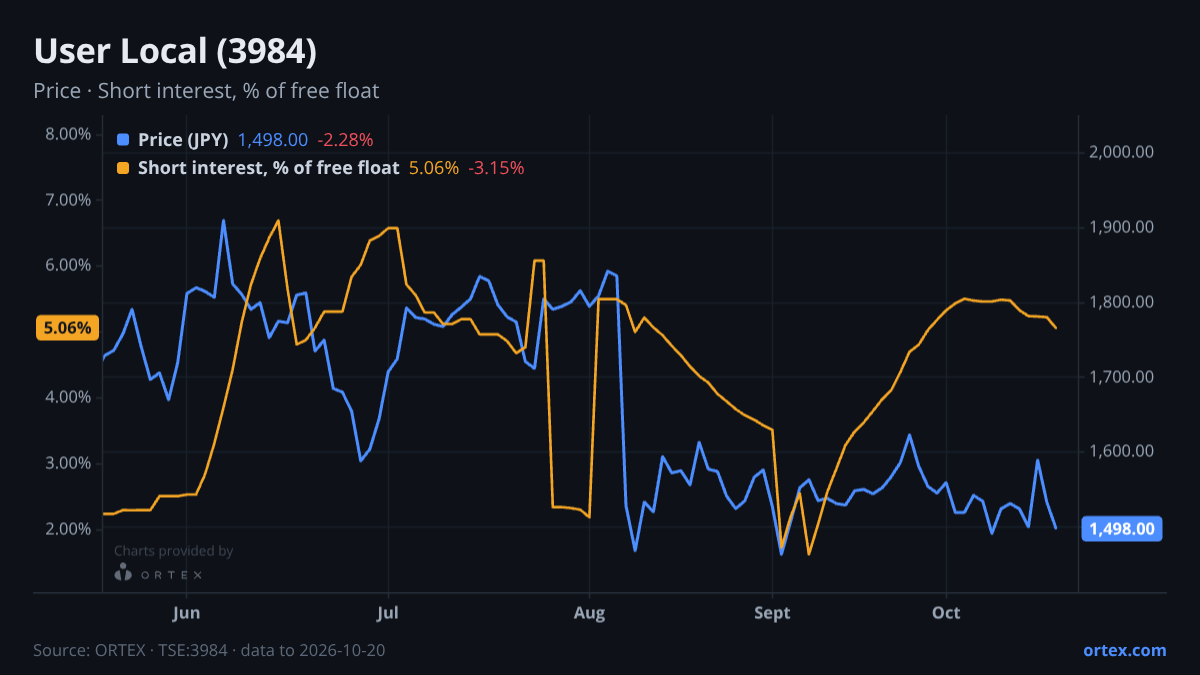This screenshot has width=1200, height=675.
Task: Click the 'Oct' x-axis label
Action: point(946,612)
